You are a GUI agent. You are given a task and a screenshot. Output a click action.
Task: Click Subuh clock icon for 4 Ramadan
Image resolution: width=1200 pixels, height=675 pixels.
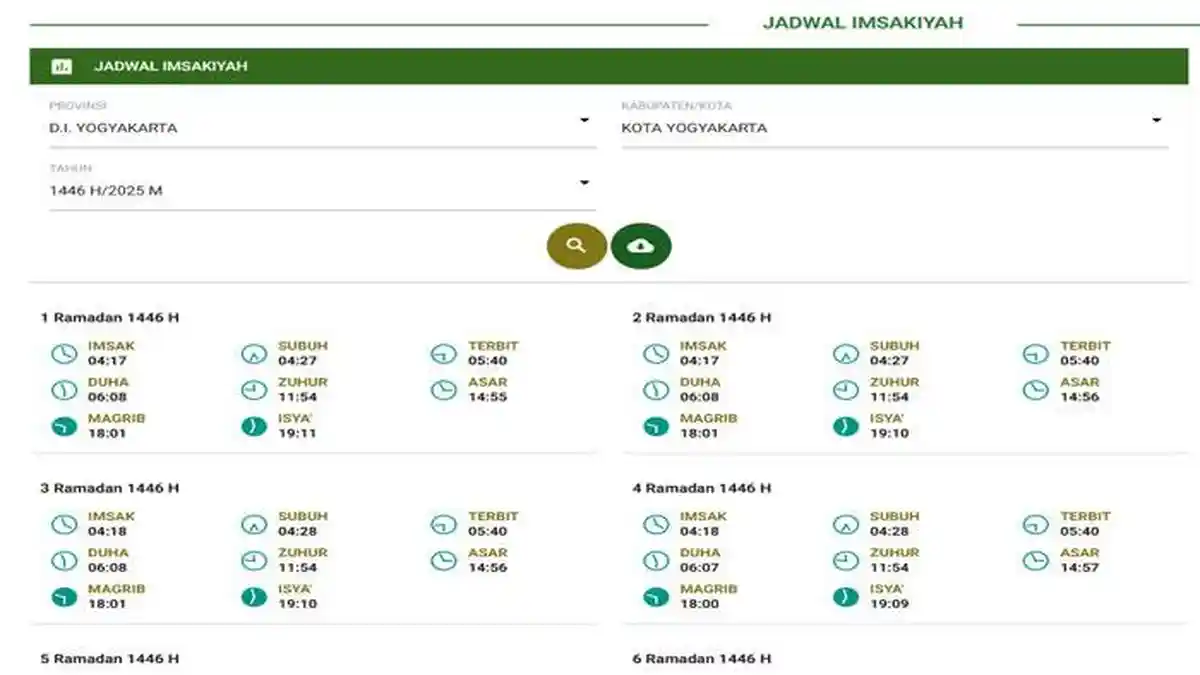click(846, 525)
